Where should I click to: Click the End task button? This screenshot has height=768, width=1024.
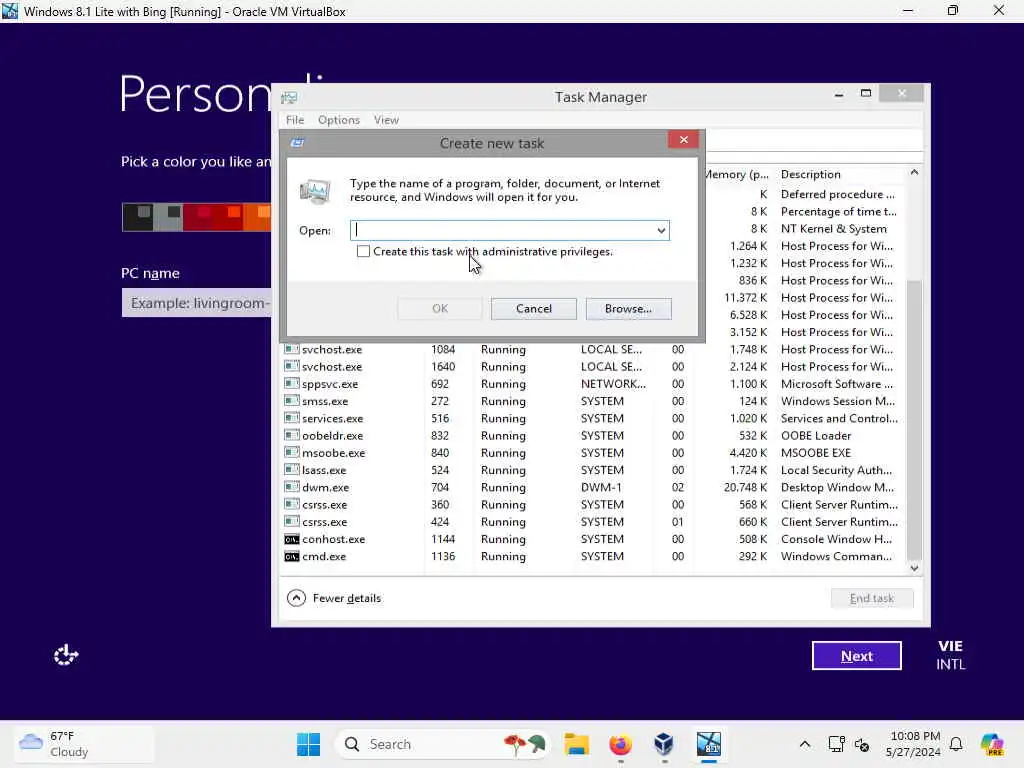(872, 598)
